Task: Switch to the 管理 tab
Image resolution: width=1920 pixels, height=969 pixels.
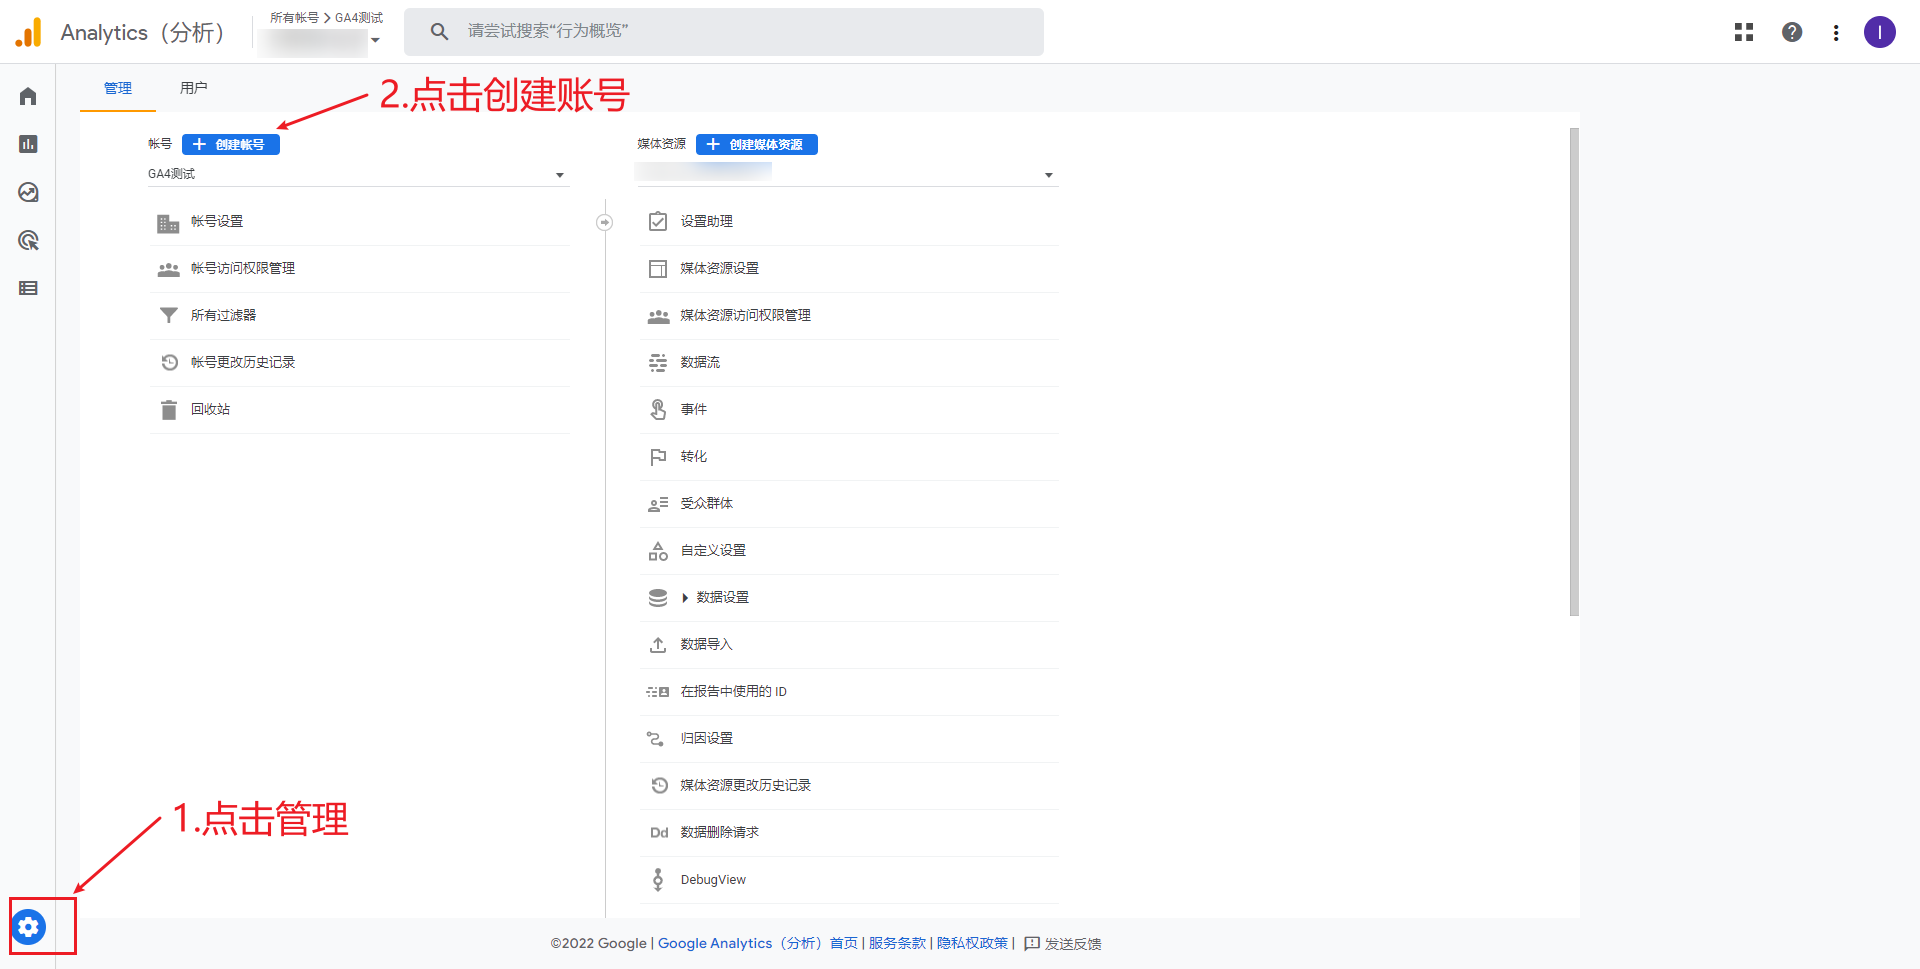Action: coord(118,88)
